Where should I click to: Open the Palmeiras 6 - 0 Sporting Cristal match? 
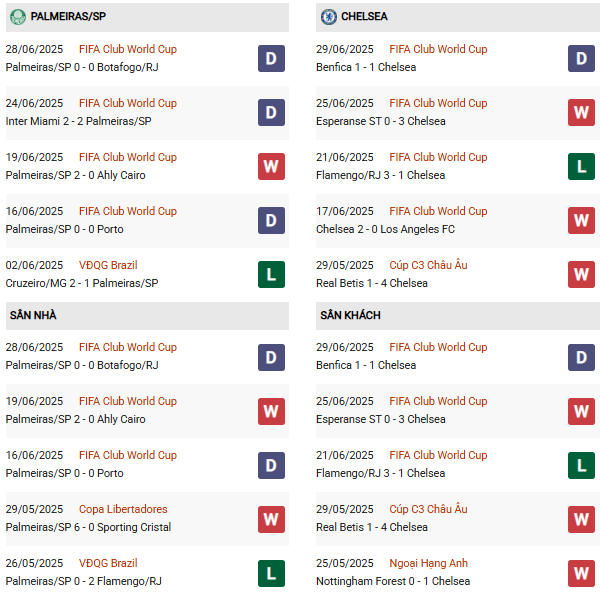(x=88, y=527)
